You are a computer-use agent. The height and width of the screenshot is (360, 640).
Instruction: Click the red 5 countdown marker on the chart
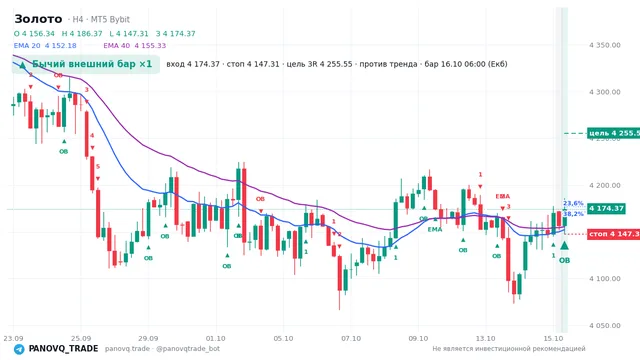[x=98, y=167]
